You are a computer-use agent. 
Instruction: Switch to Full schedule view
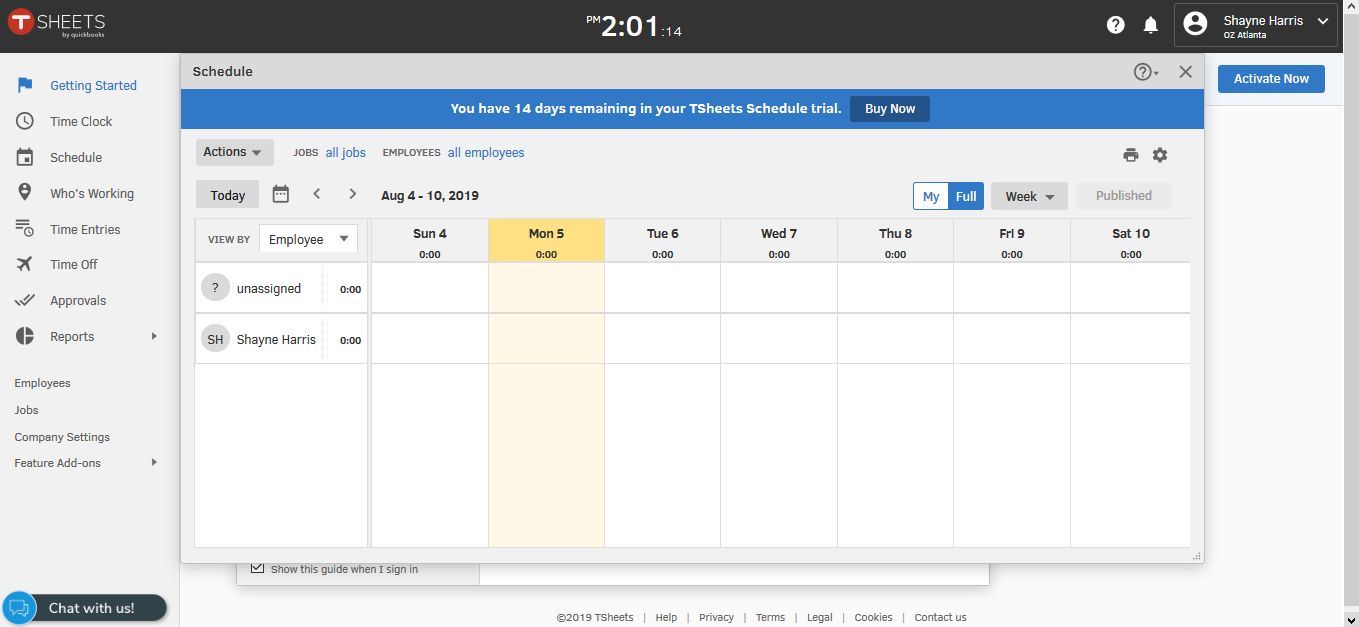pyautogui.click(x=966, y=196)
